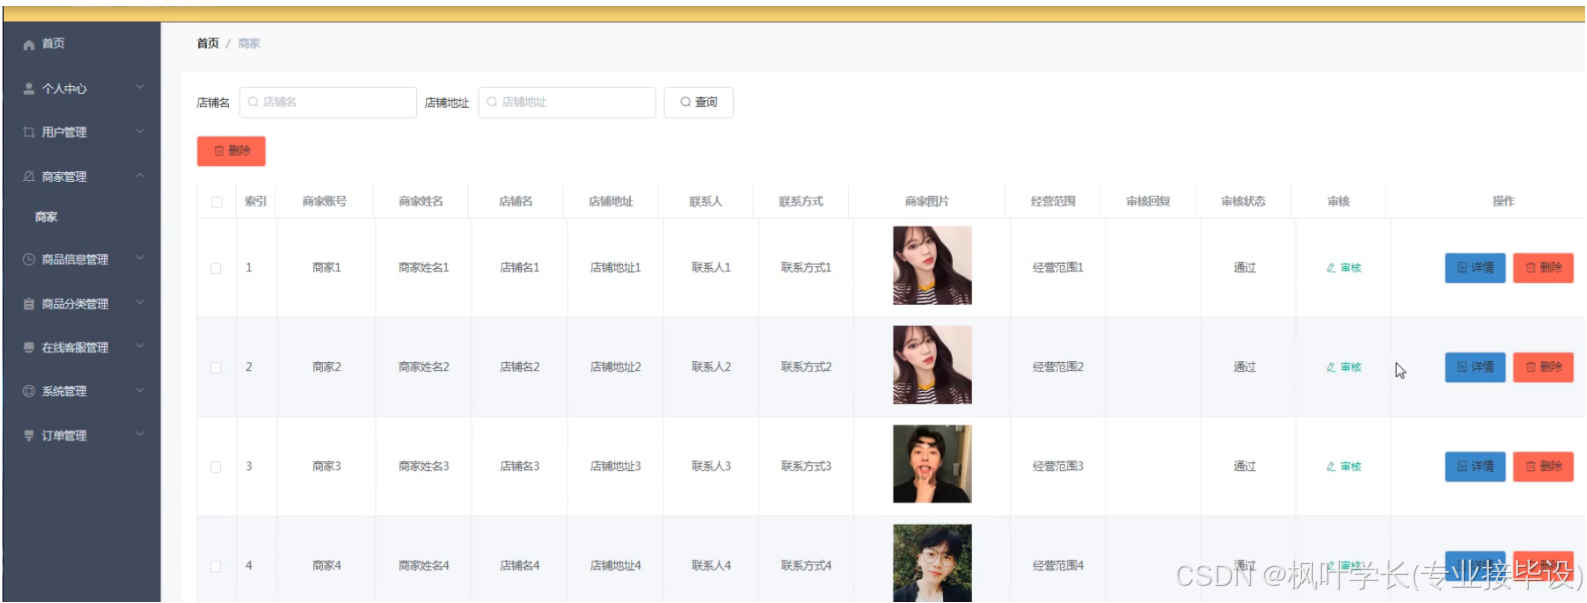Click the cell 店铺地址1
1587x603 pixels.
tap(615, 268)
